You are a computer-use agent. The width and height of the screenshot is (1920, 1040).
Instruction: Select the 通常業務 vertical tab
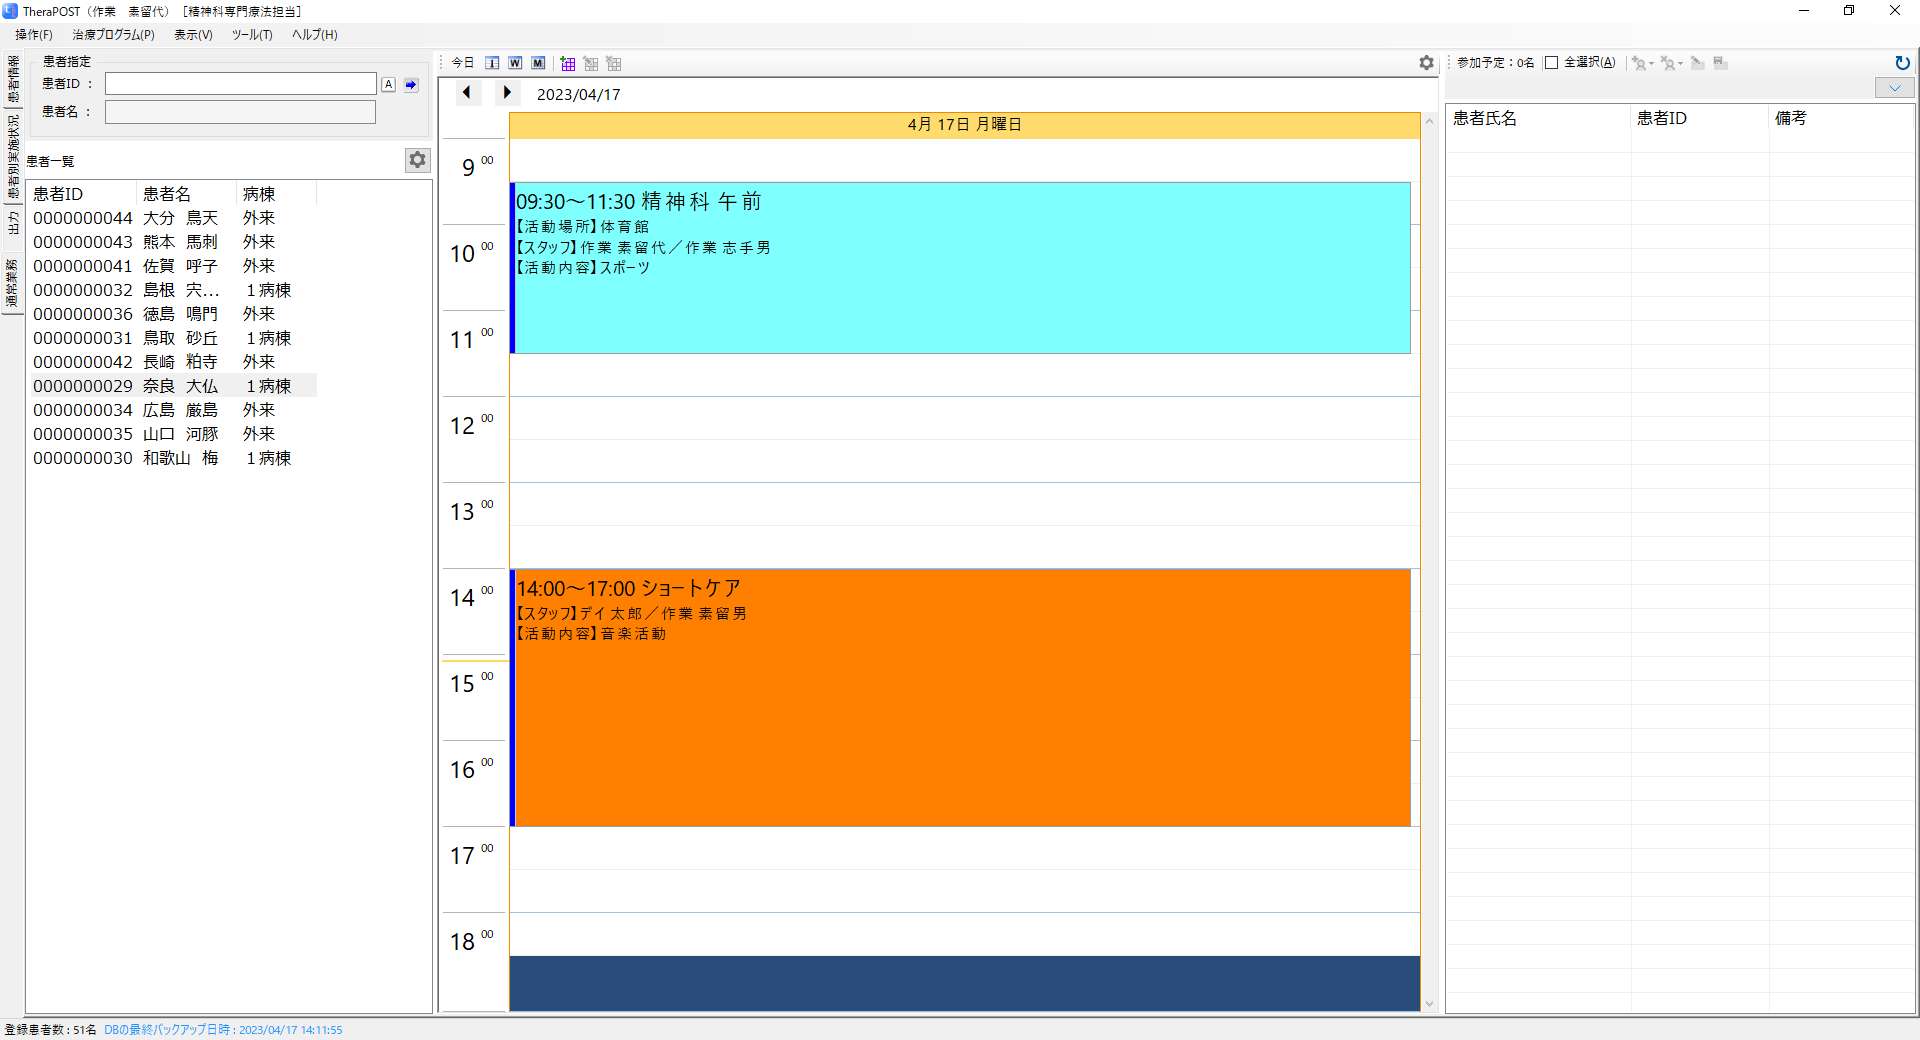13,283
